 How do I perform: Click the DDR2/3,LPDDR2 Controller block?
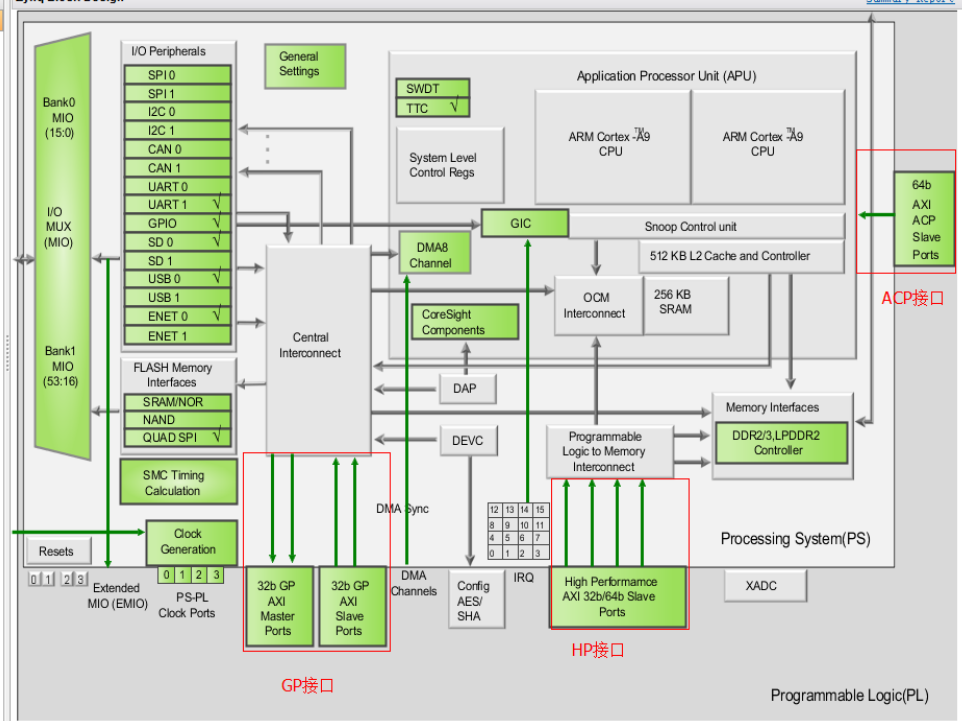pyautogui.click(x=782, y=441)
